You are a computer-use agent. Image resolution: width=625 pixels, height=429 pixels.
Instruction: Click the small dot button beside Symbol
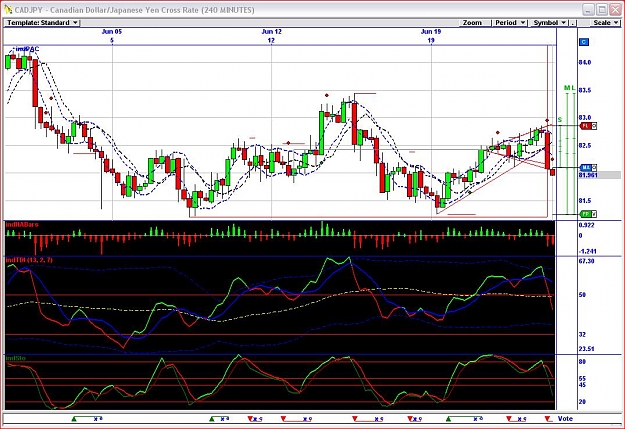[x=573, y=23]
